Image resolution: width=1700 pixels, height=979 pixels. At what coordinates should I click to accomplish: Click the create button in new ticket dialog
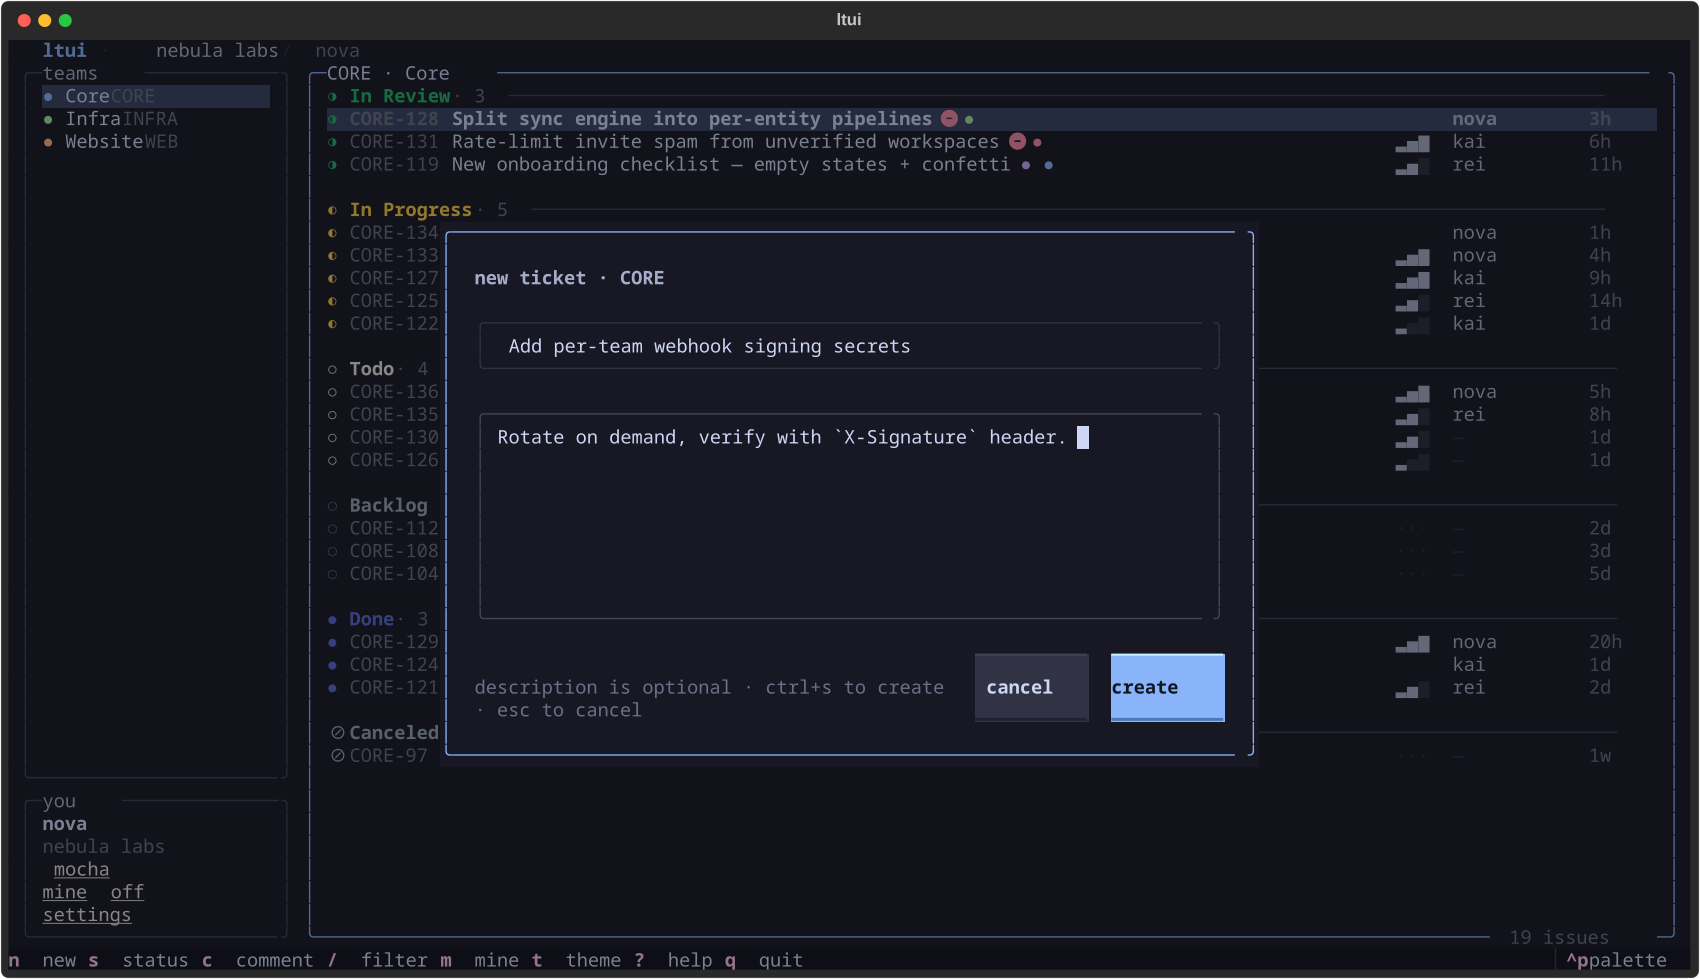pos(1167,687)
